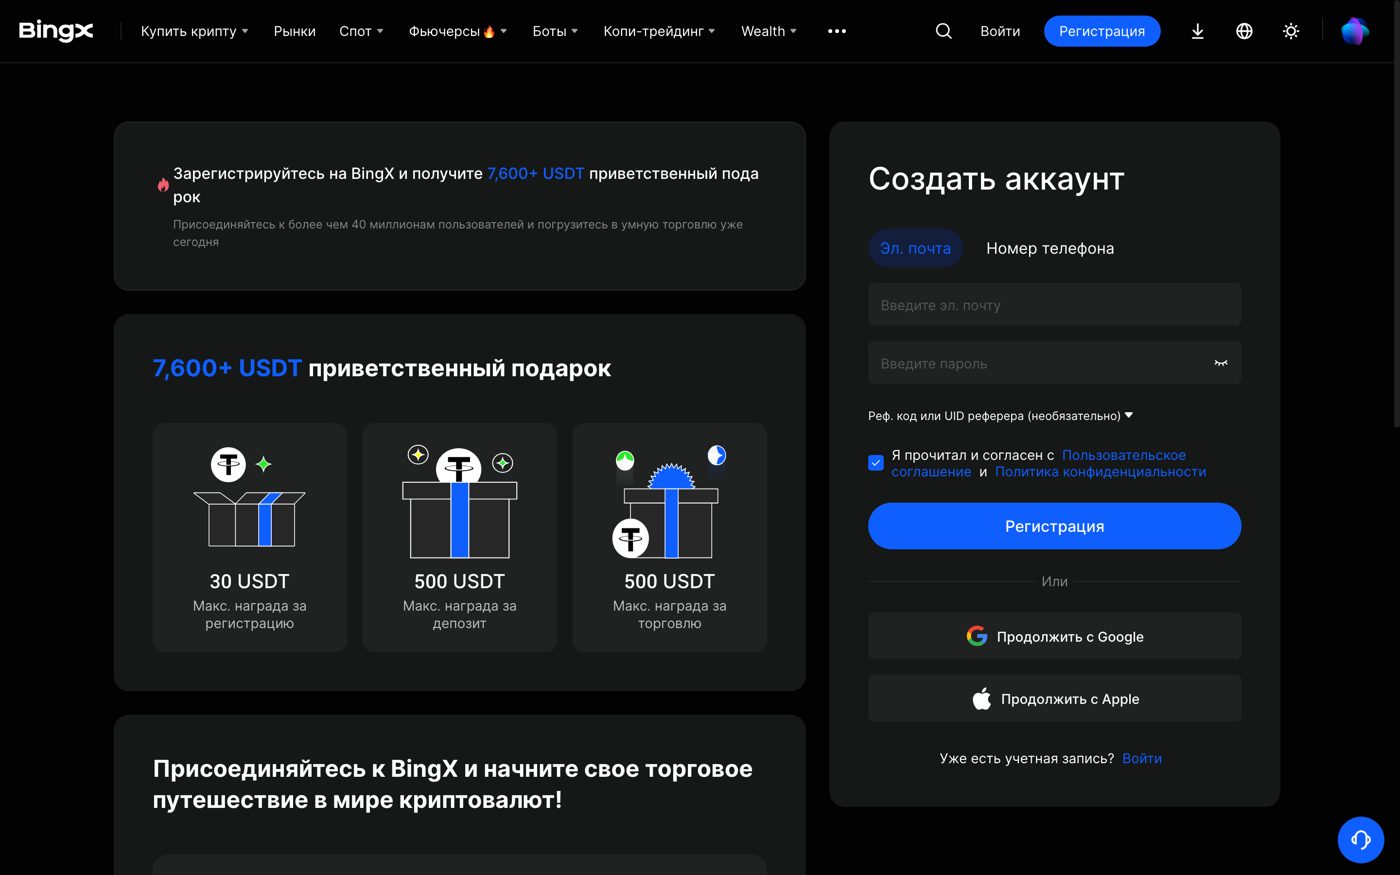Image resolution: width=1400 pixels, height=875 pixels.
Task: Open the language globe icon
Action: [1244, 31]
